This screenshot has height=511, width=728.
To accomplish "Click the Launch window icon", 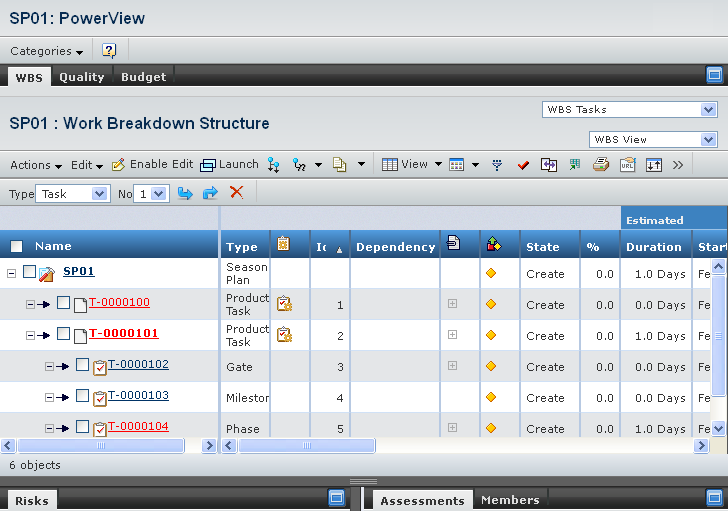I will [208, 165].
